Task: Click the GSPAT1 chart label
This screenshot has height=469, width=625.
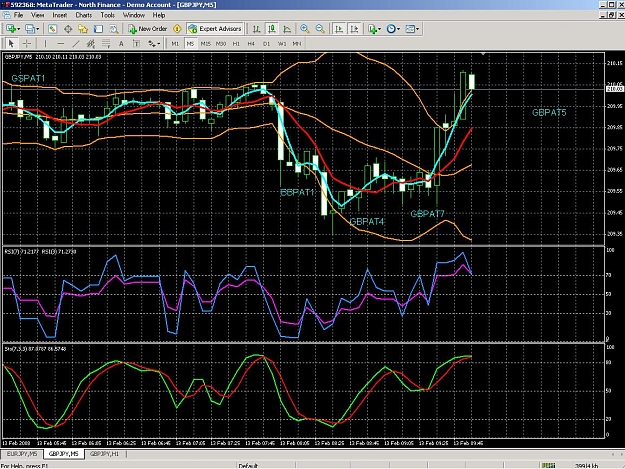Action: 28,78
